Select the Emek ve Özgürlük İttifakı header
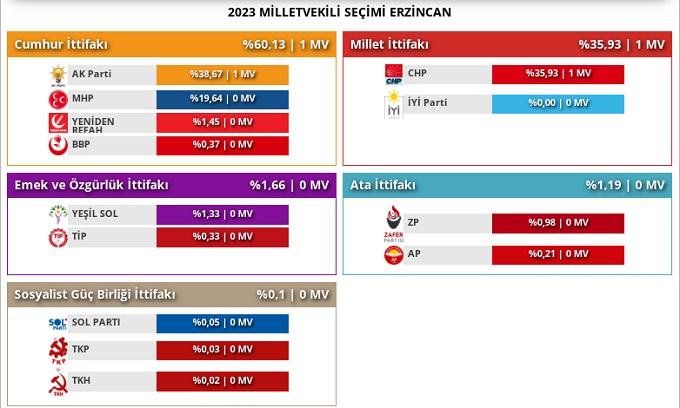Image resolution: width=680 pixels, height=408 pixels. coord(171,185)
